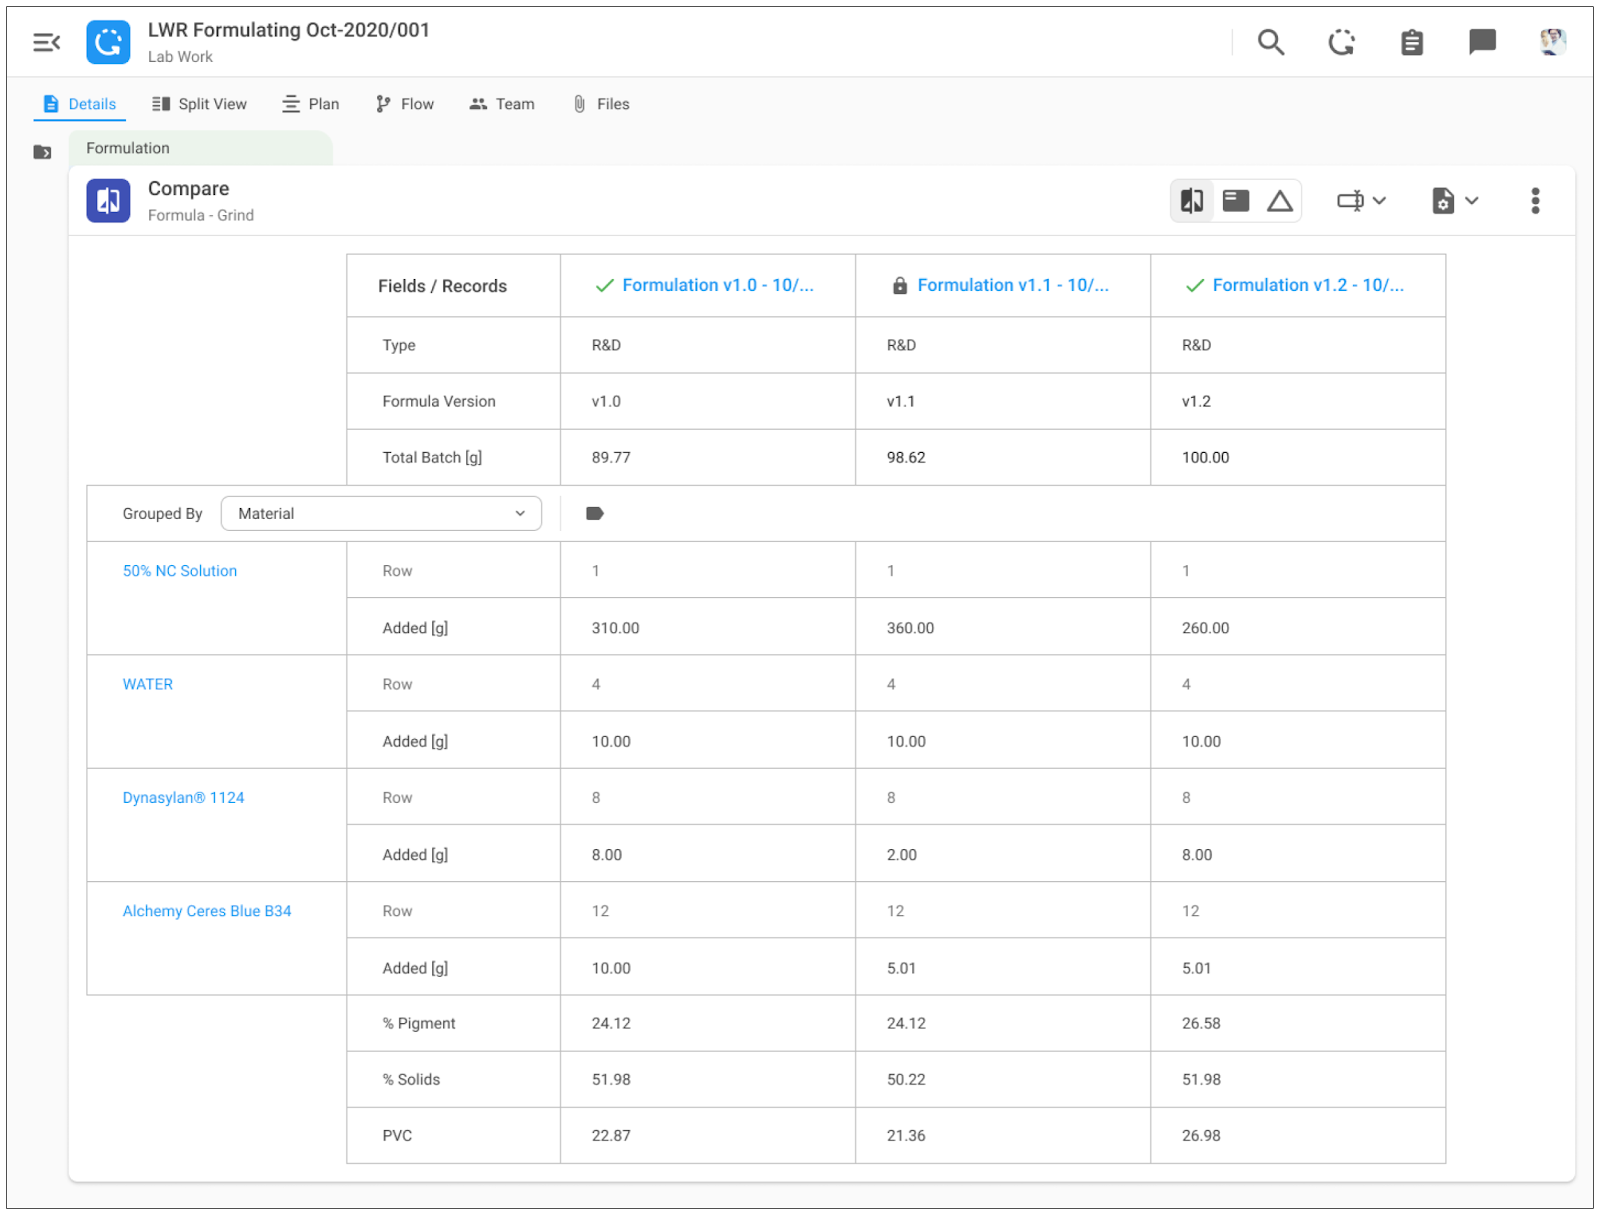Click the % Pigment row label
Viewport: 1600px width, 1215px height.
418,1023
